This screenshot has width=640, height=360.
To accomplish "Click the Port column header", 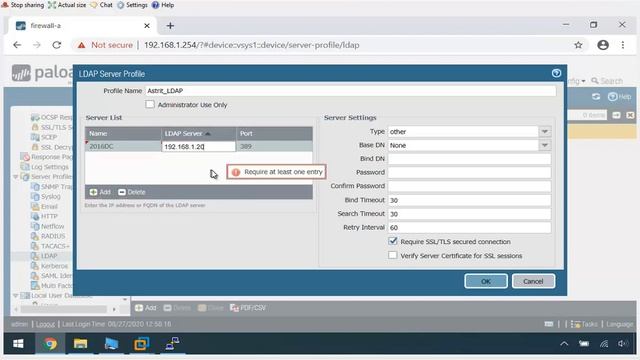I will coord(274,133).
